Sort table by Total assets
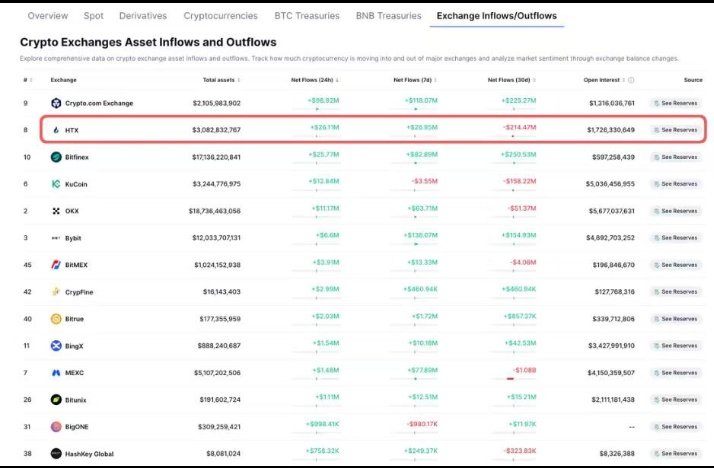Image resolution: width=714 pixels, height=468 pixels. [x=221, y=80]
